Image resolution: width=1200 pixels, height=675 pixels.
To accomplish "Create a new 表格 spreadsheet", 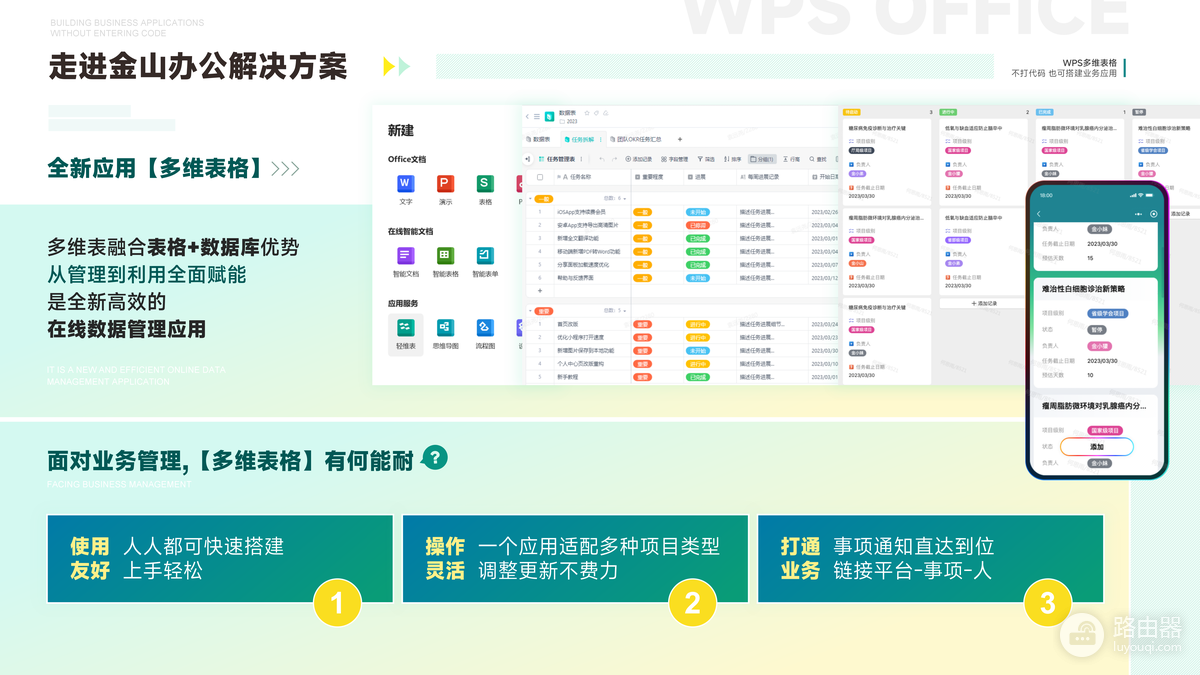I will click(485, 183).
